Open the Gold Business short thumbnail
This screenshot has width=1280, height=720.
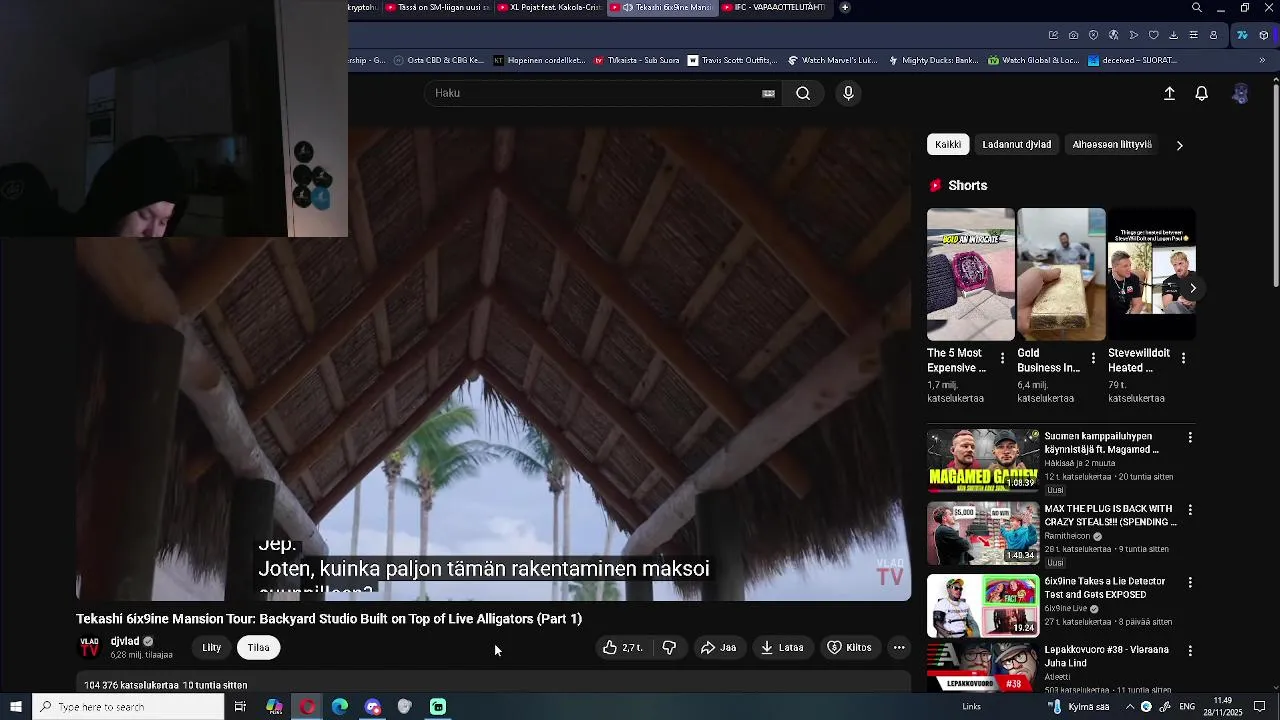point(1061,274)
